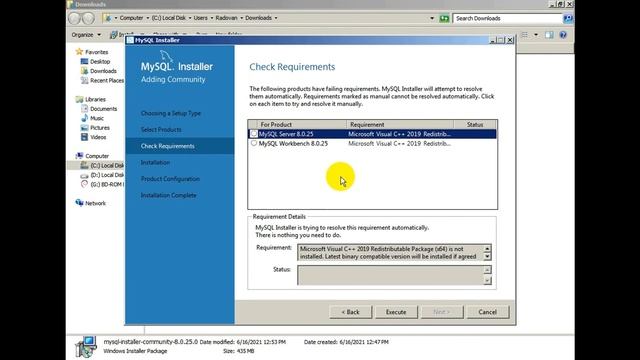Select the MySQL Server 8.0.25 row circle
The width and height of the screenshot is (640, 360).
pos(254,133)
